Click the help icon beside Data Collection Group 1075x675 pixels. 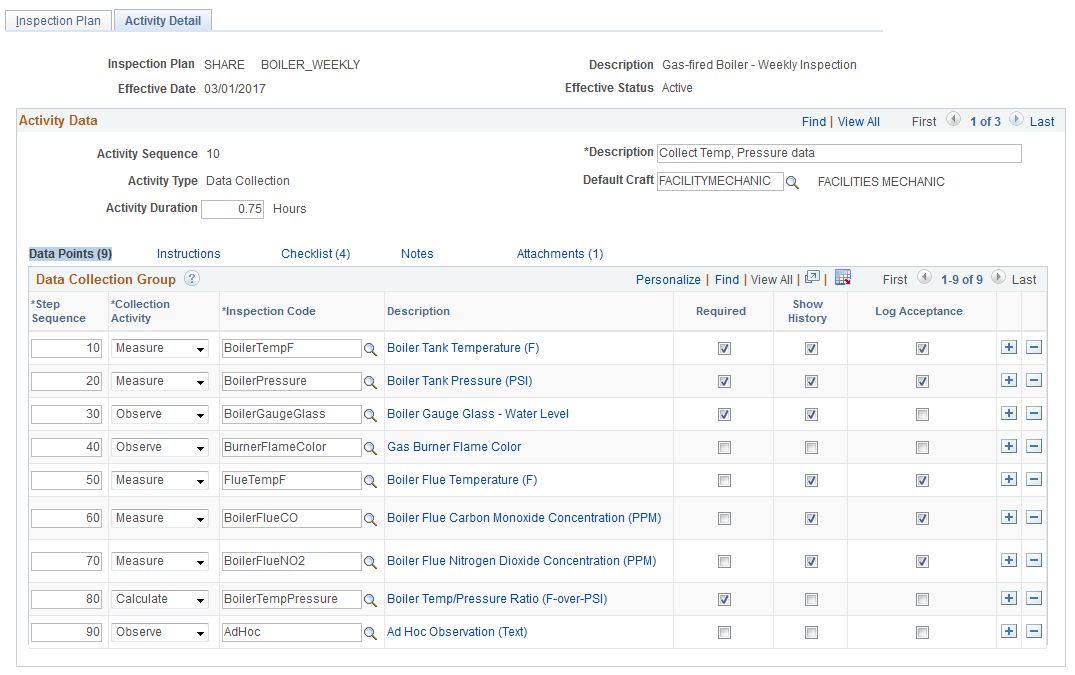(x=191, y=279)
